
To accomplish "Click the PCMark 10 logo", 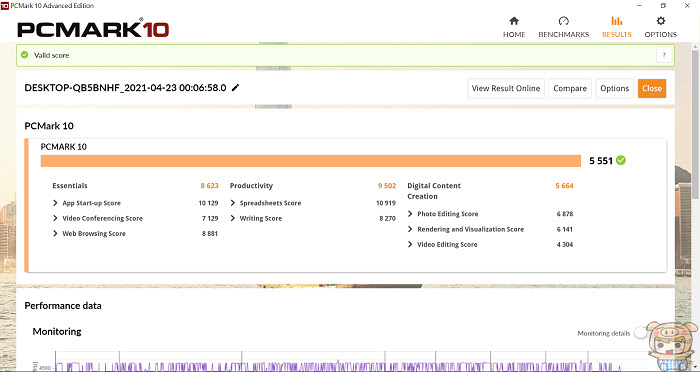I will click(x=93, y=29).
